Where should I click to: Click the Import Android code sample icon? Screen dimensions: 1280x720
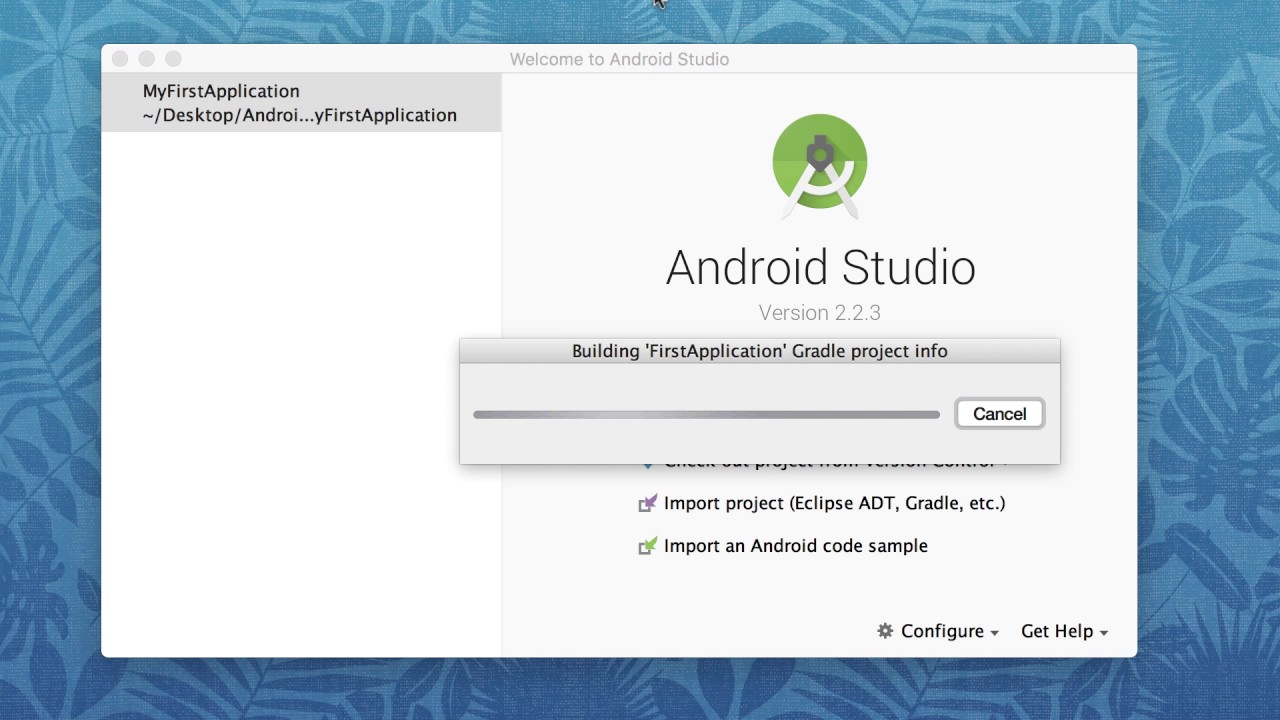(x=648, y=546)
